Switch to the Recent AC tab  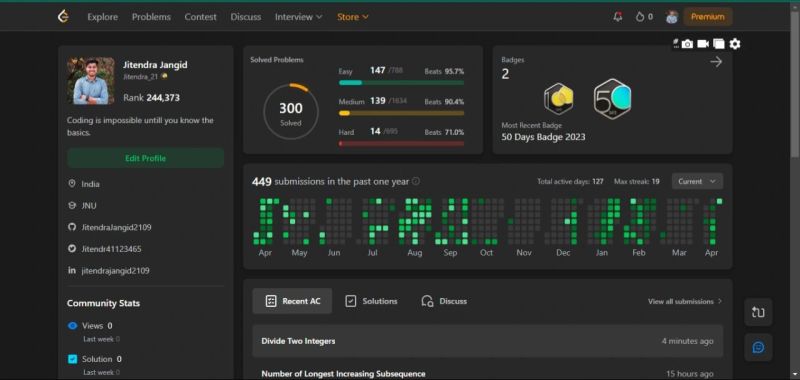(x=292, y=301)
